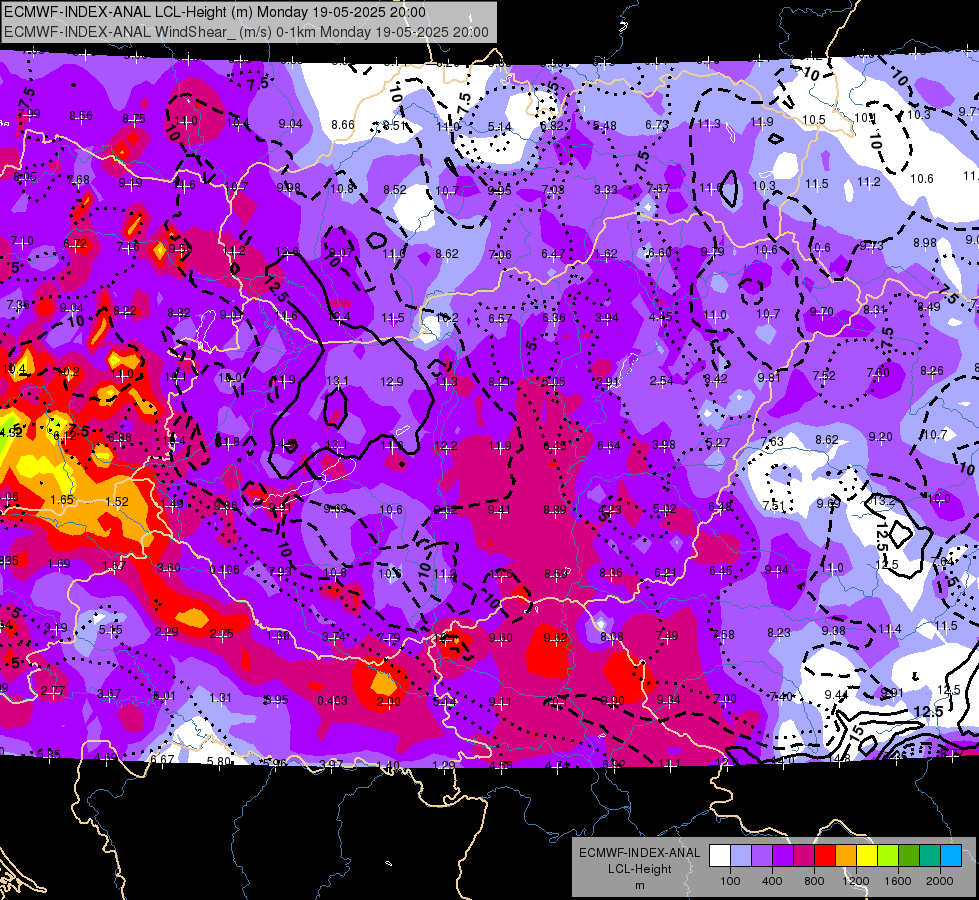Click the legend LCL-Height label
979x900 pixels.
pyautogui.click(x=639, y=869)
